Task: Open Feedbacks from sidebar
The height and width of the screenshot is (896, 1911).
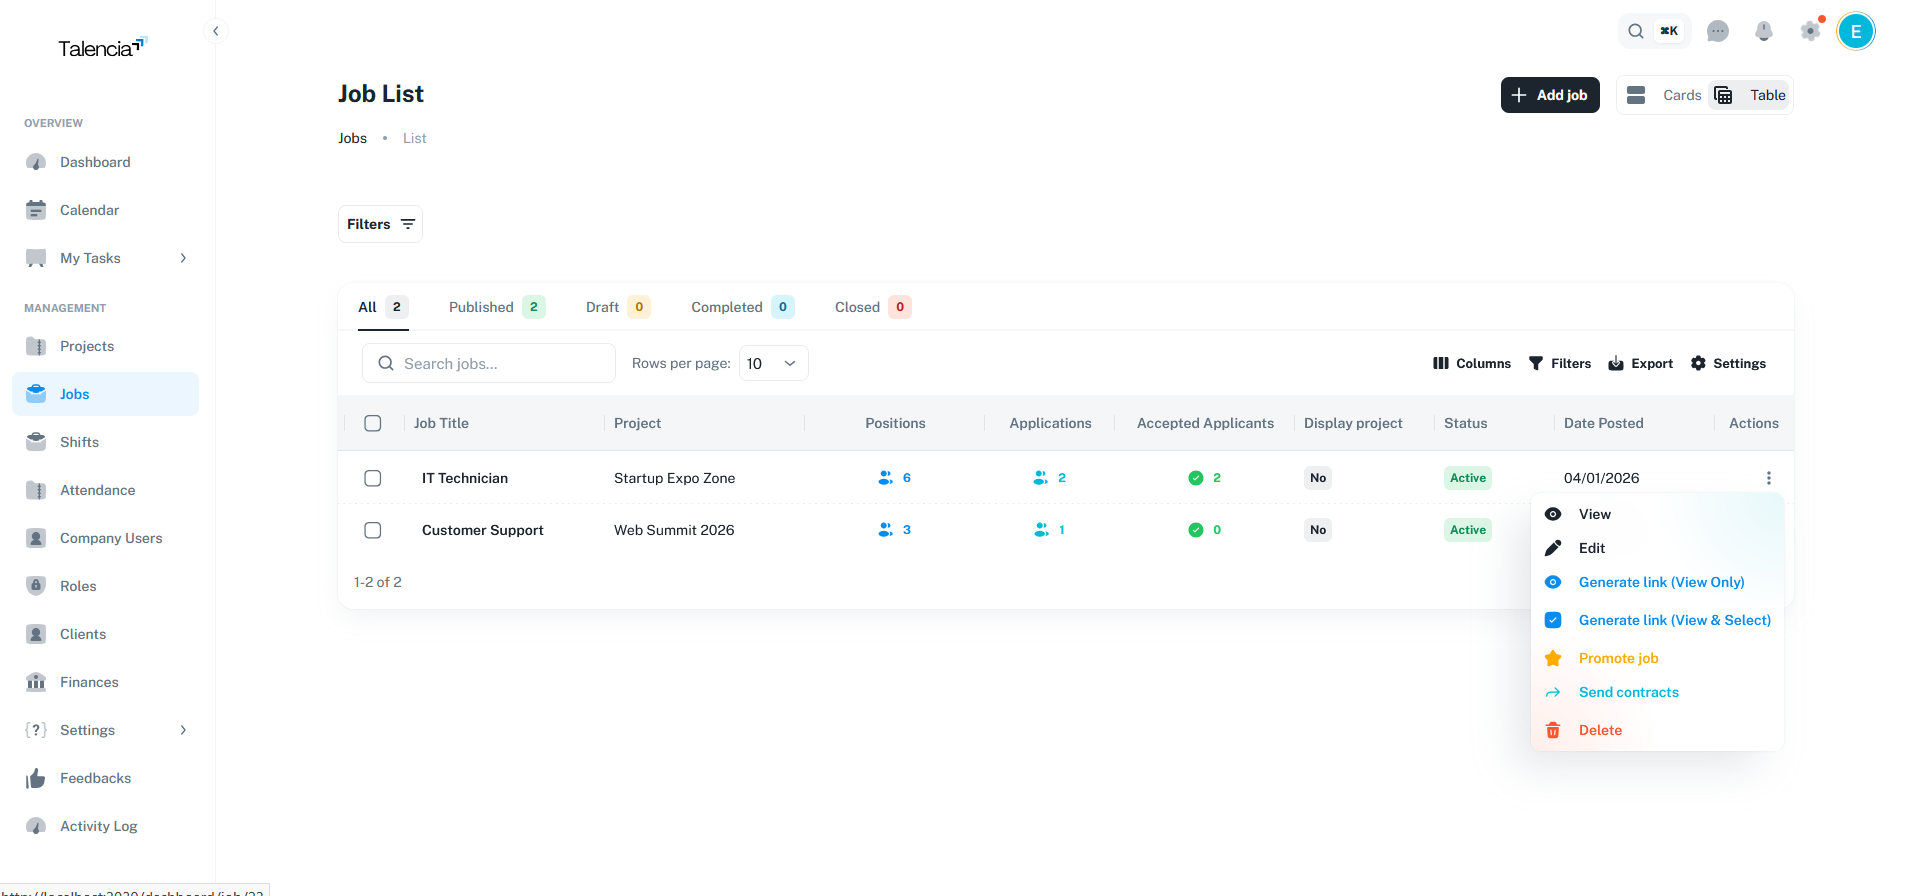Action: [105, 778]
